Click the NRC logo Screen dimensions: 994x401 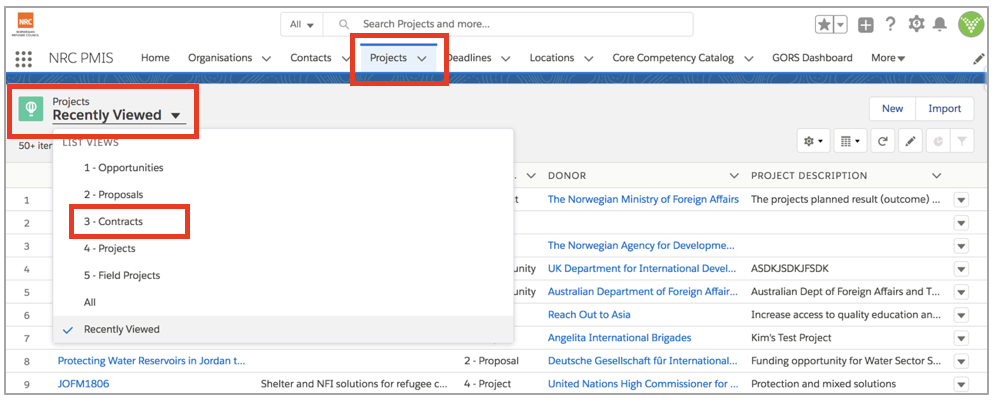[26, 23]
